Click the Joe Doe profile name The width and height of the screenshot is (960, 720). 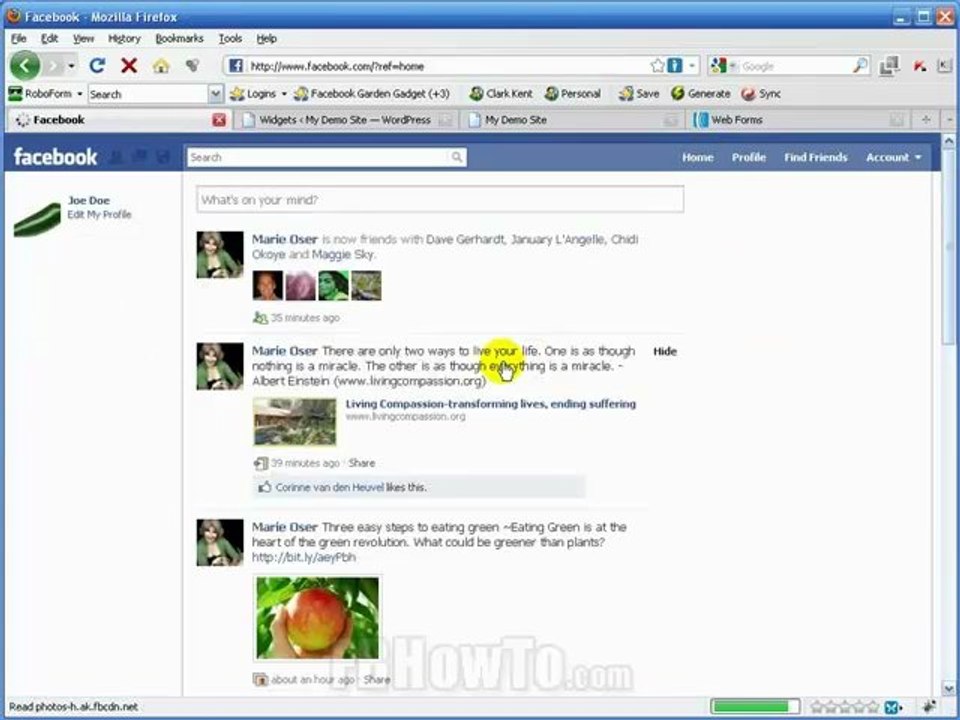click(x=89, y=200)
